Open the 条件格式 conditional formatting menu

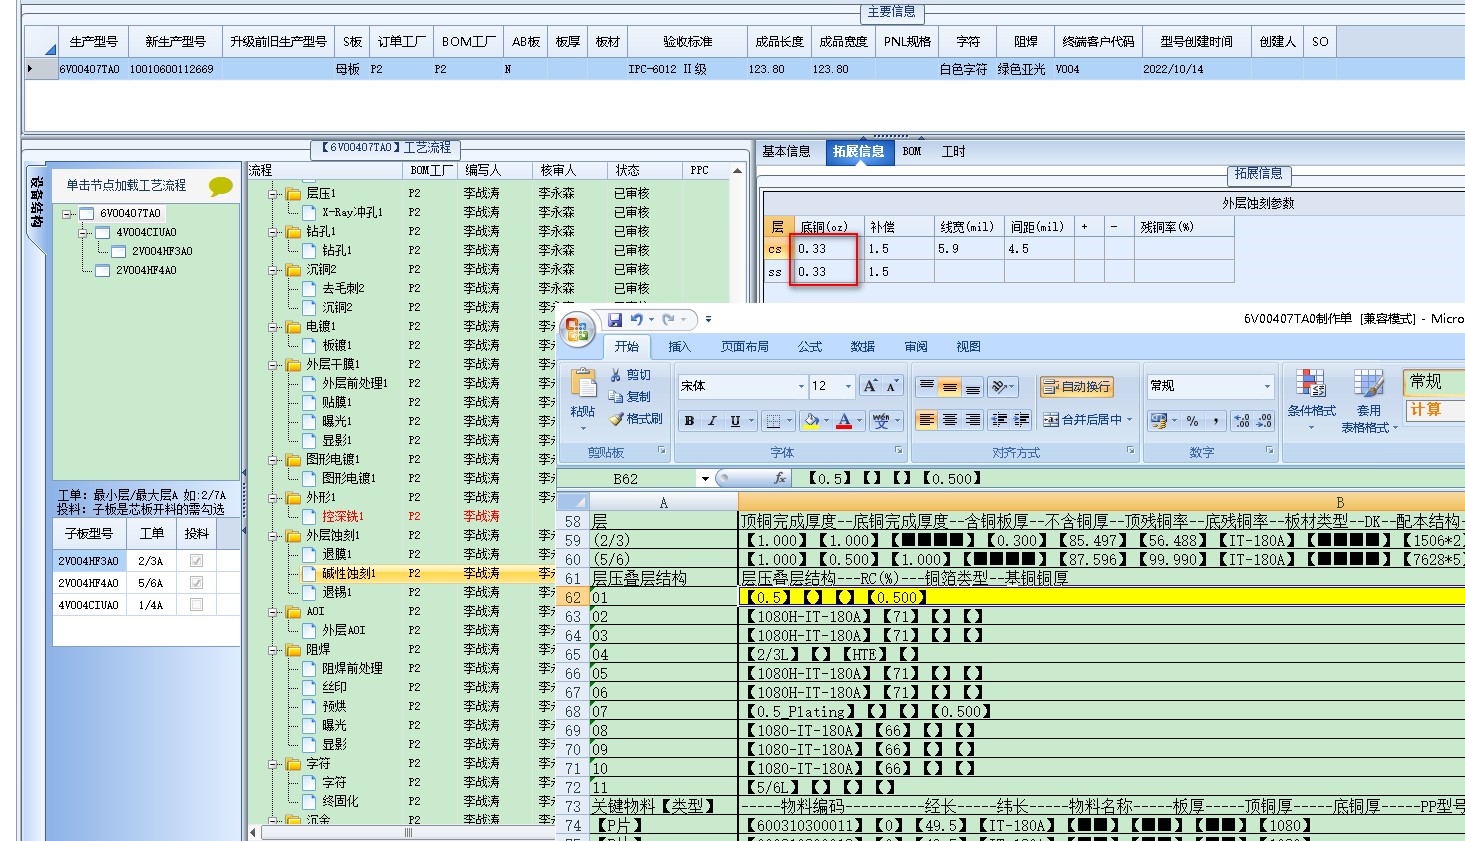pyautogui.click(x=1311, y=398)
